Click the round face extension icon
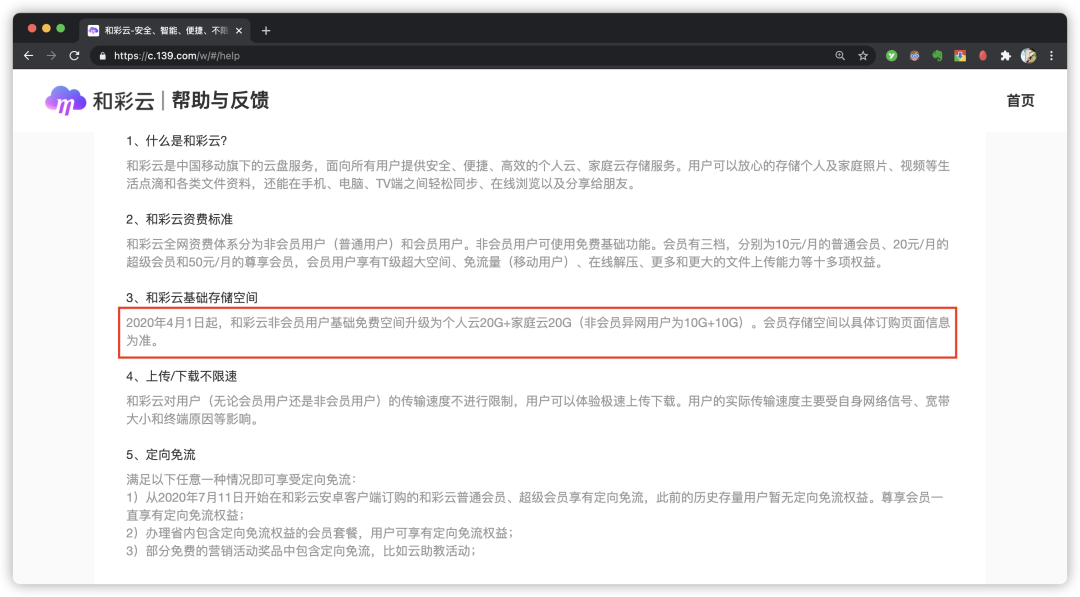This screenshot has width=1080, height=597. [x=914, y=56]
